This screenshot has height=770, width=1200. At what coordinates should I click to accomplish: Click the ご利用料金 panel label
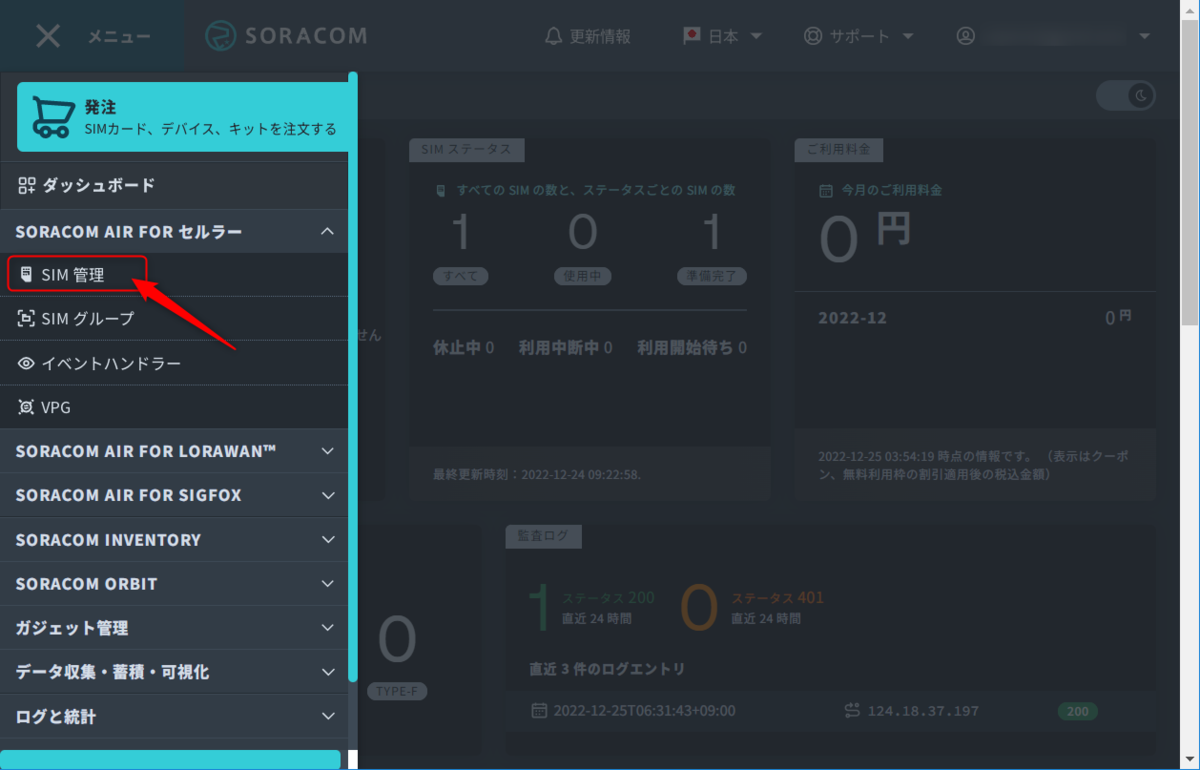[x=838, y=149]
